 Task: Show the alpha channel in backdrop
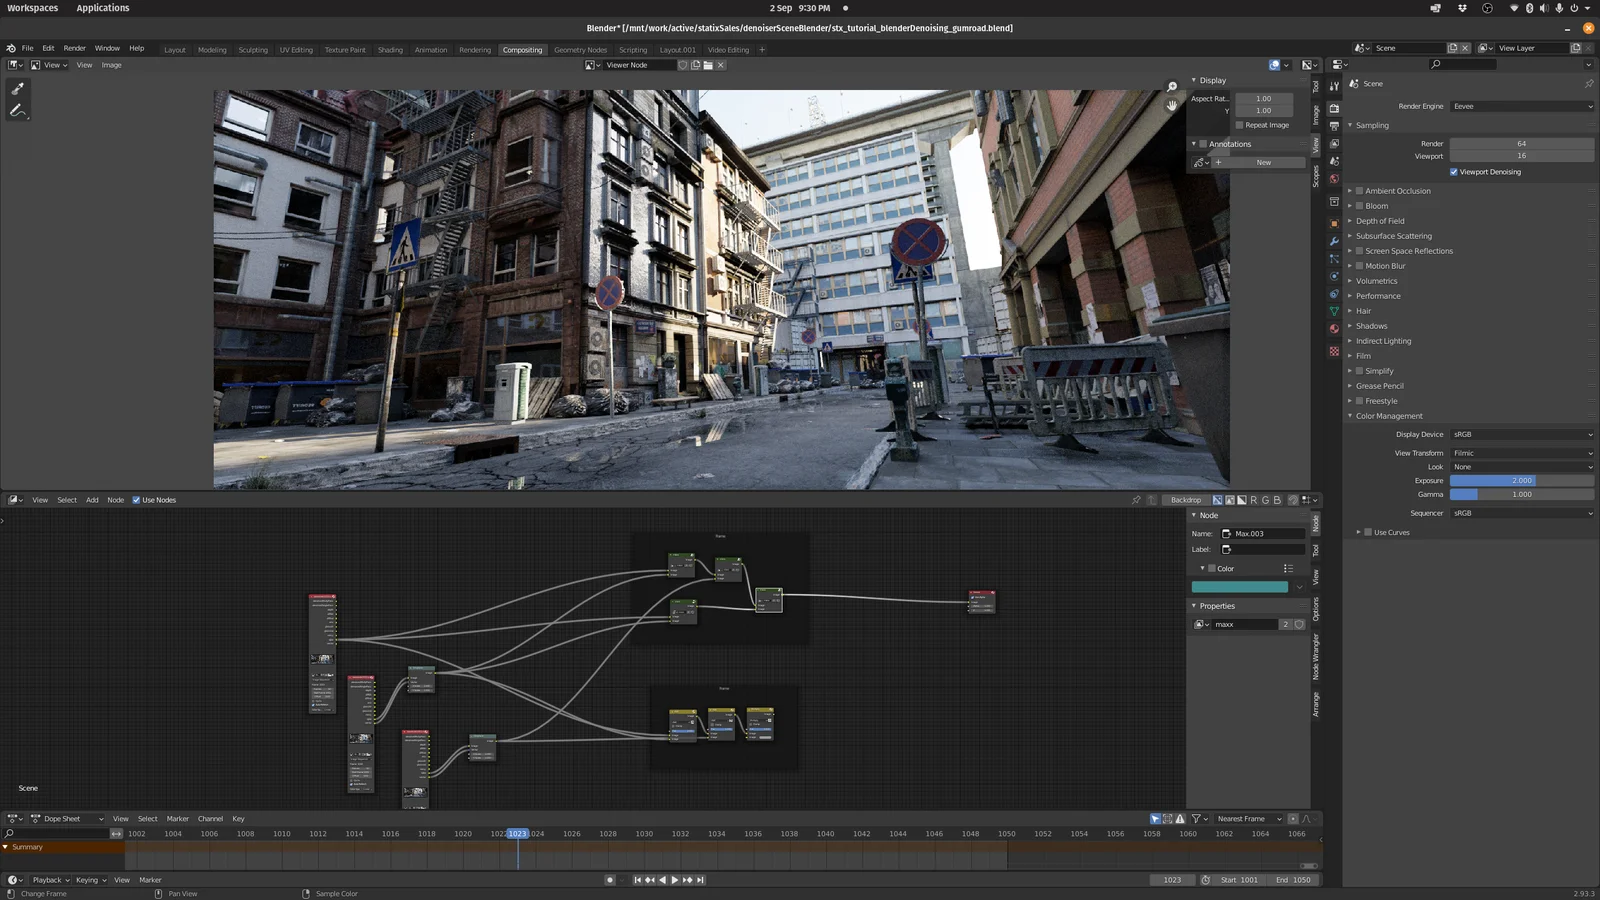point(1242,500)
